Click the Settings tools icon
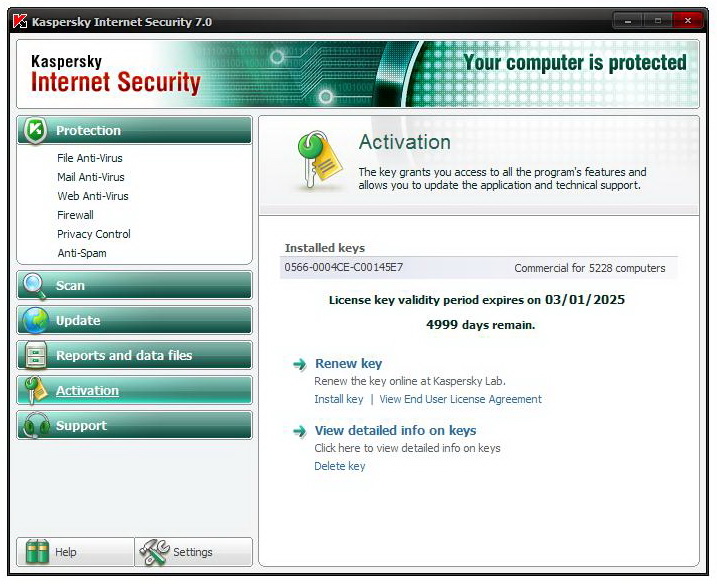This screenshot has height=584, width=717. 154,552
